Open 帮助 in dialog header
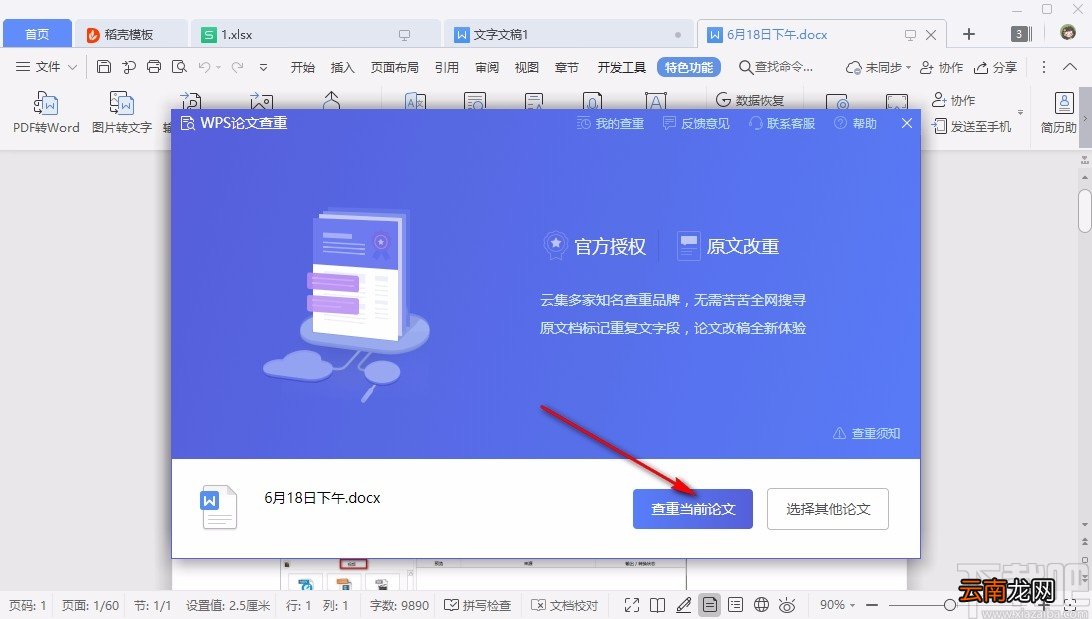 tap(856, 123)
